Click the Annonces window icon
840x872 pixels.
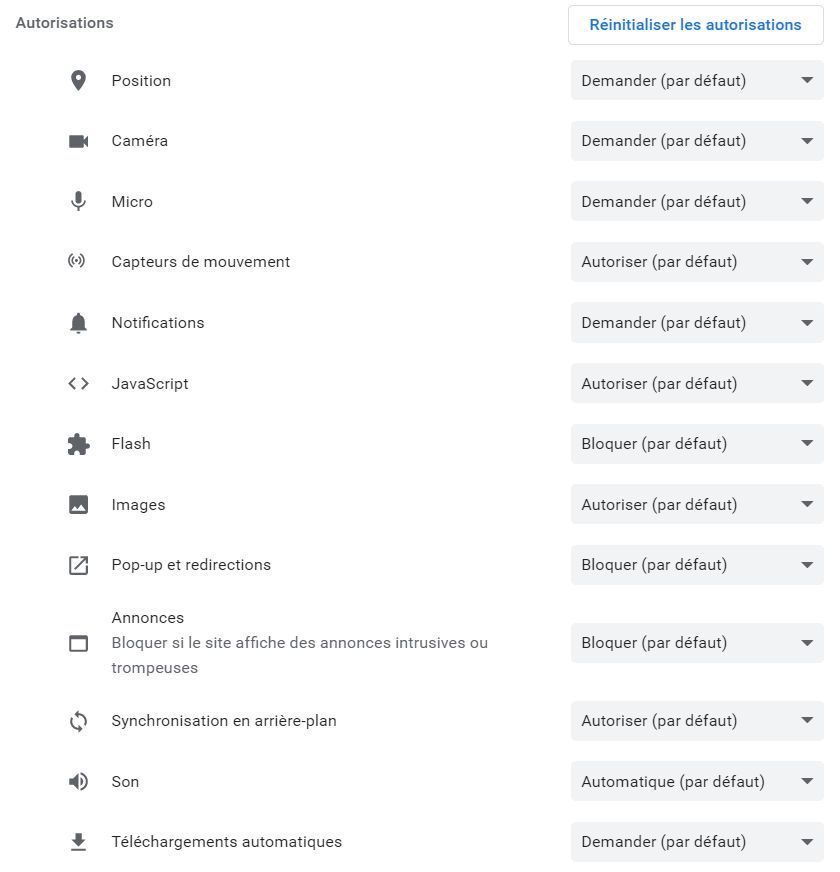(78, 643)
